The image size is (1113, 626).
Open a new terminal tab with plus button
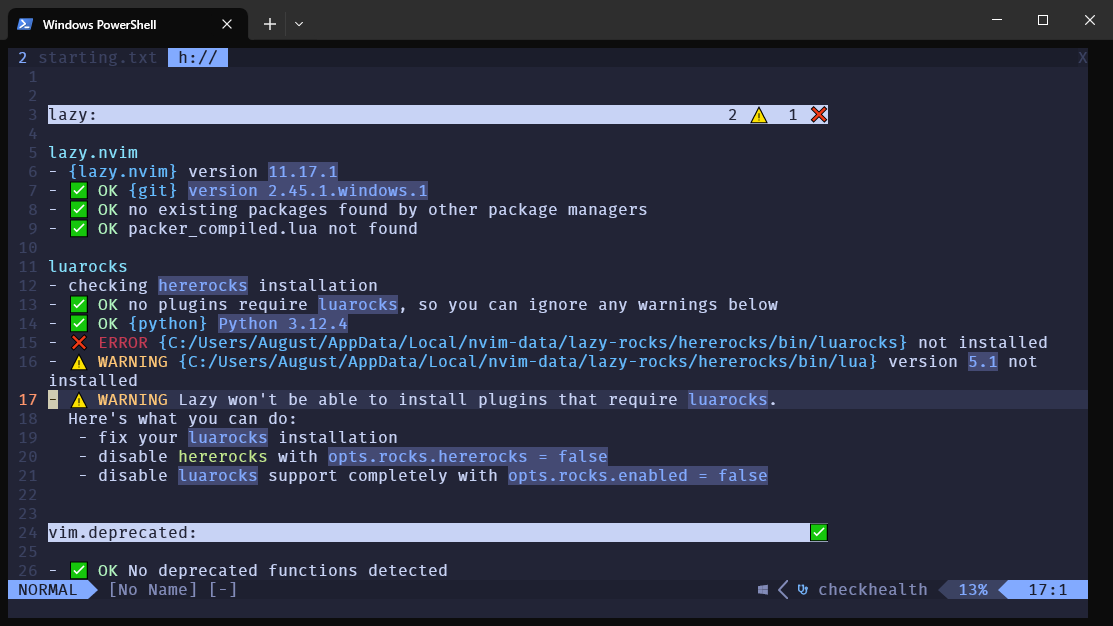point(269,24)
